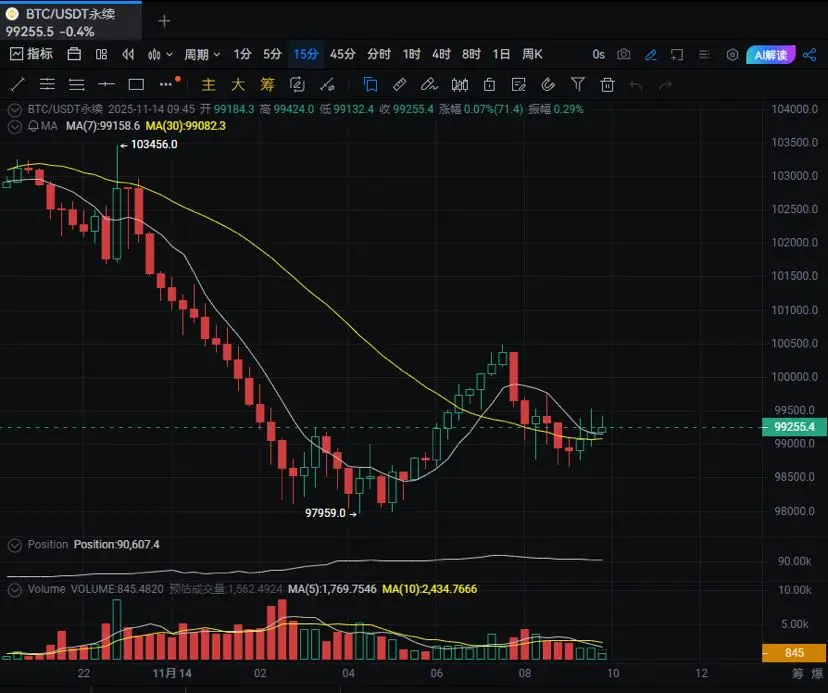Click the undo arrow
This screenshot has height=693, width=828.
tap(636, 85)
